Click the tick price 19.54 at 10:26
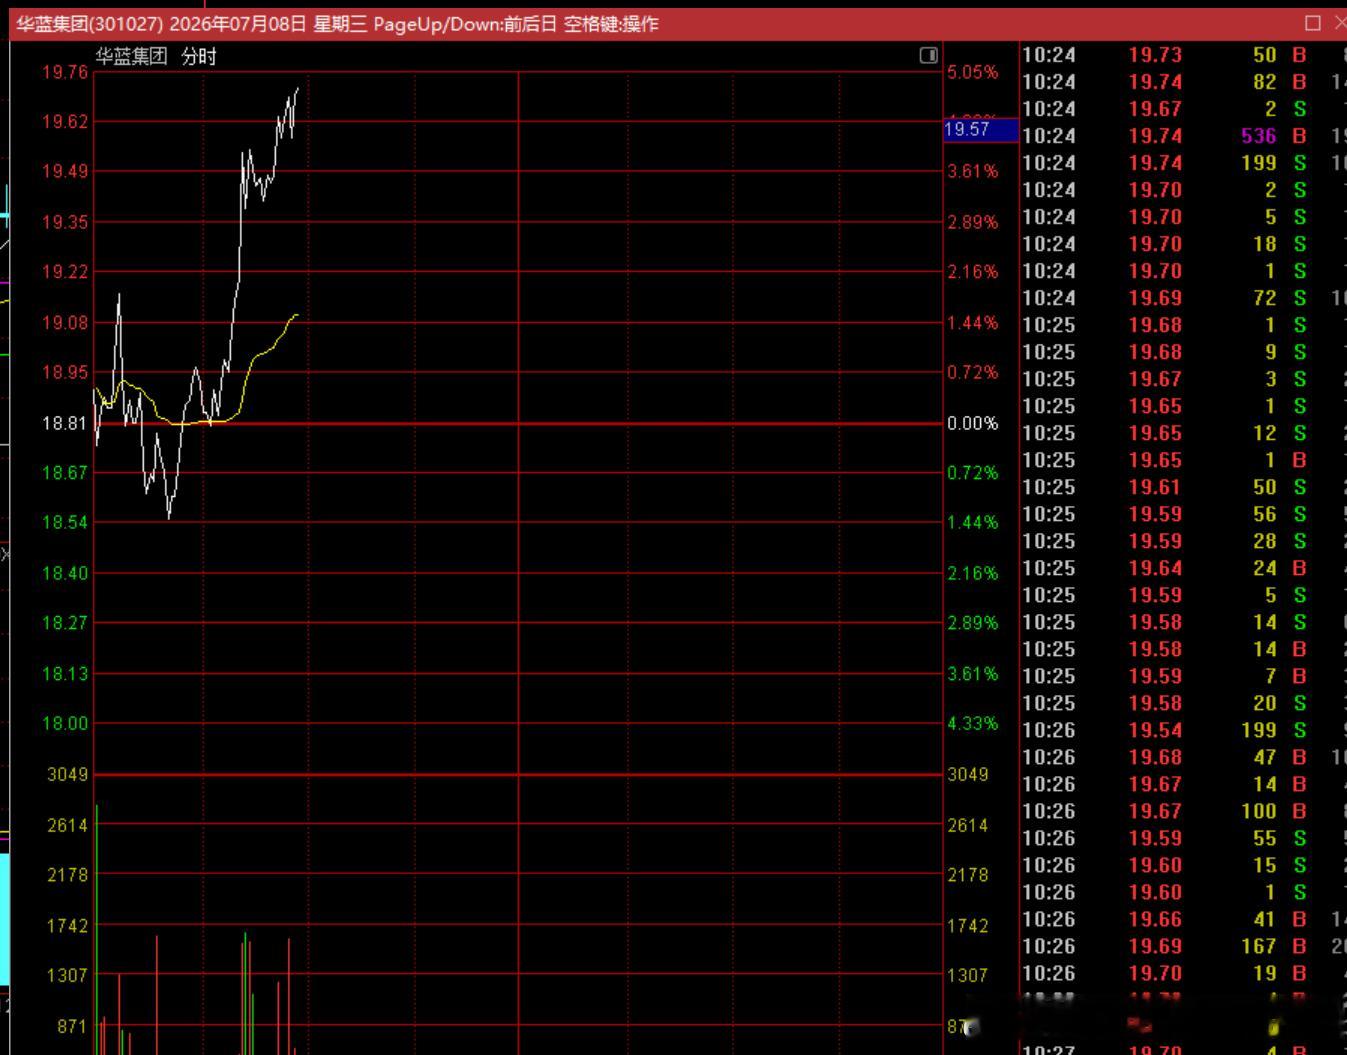Viewport: 1347px width, 1055px height. (x=1155, y=730)
